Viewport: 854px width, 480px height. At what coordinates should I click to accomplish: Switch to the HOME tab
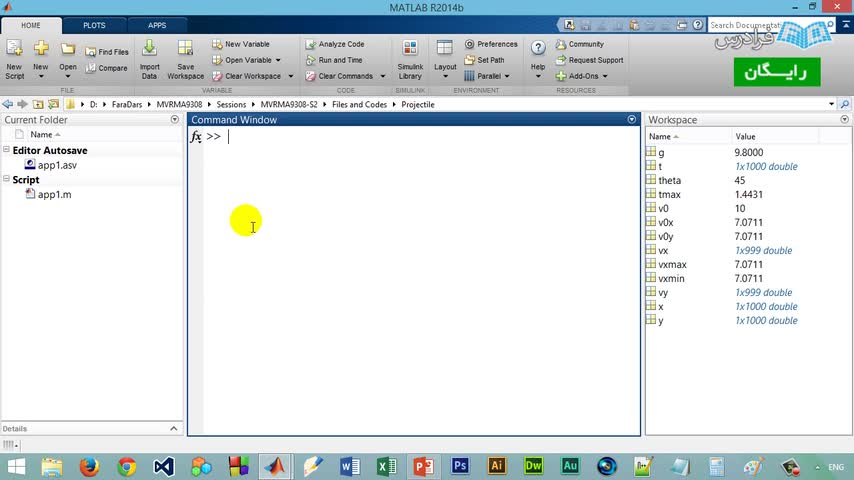(31, 26)
